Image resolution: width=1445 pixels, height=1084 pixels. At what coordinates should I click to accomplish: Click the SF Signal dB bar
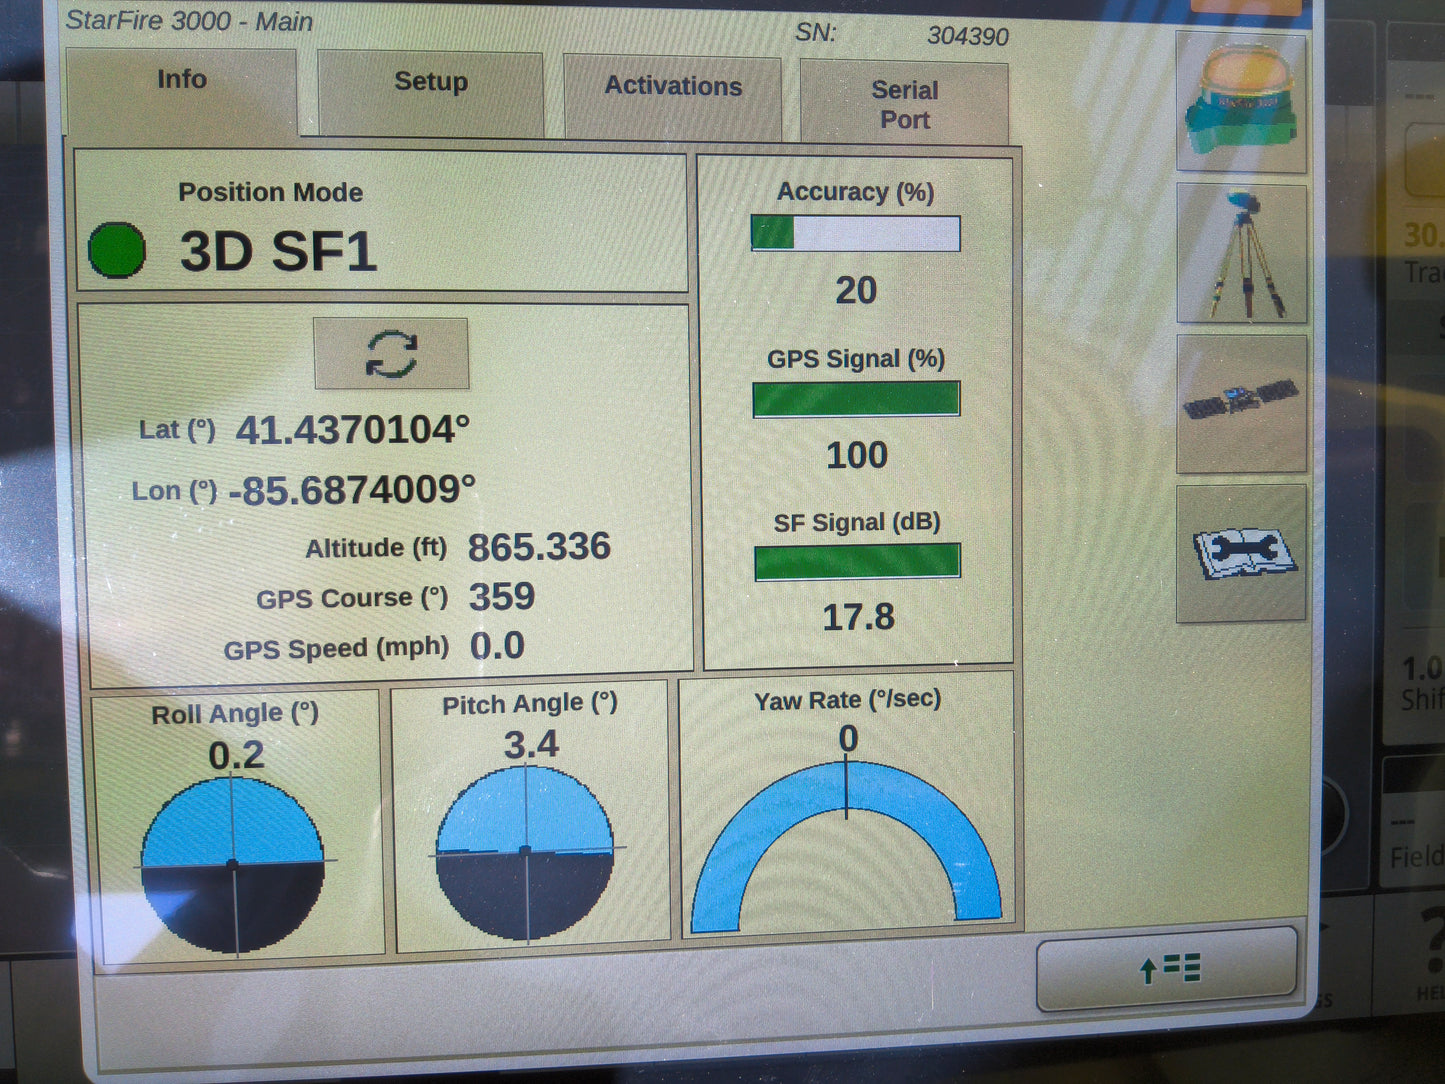[x=857, y=562]
